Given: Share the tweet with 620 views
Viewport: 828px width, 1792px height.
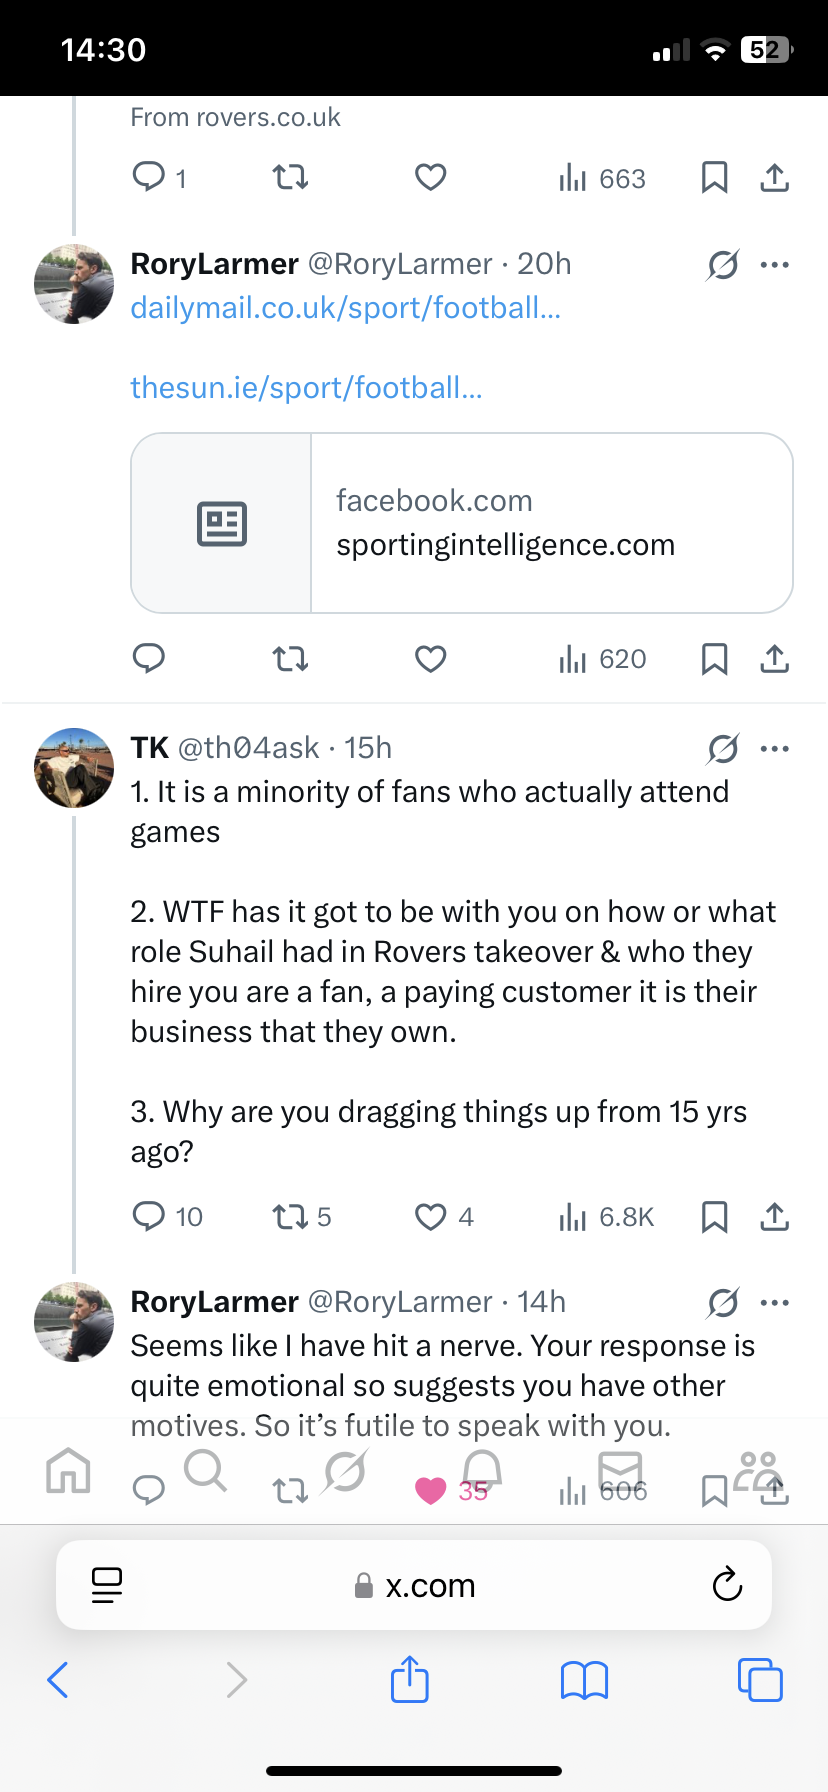Looking at the screenshot, I should (775, 659).
